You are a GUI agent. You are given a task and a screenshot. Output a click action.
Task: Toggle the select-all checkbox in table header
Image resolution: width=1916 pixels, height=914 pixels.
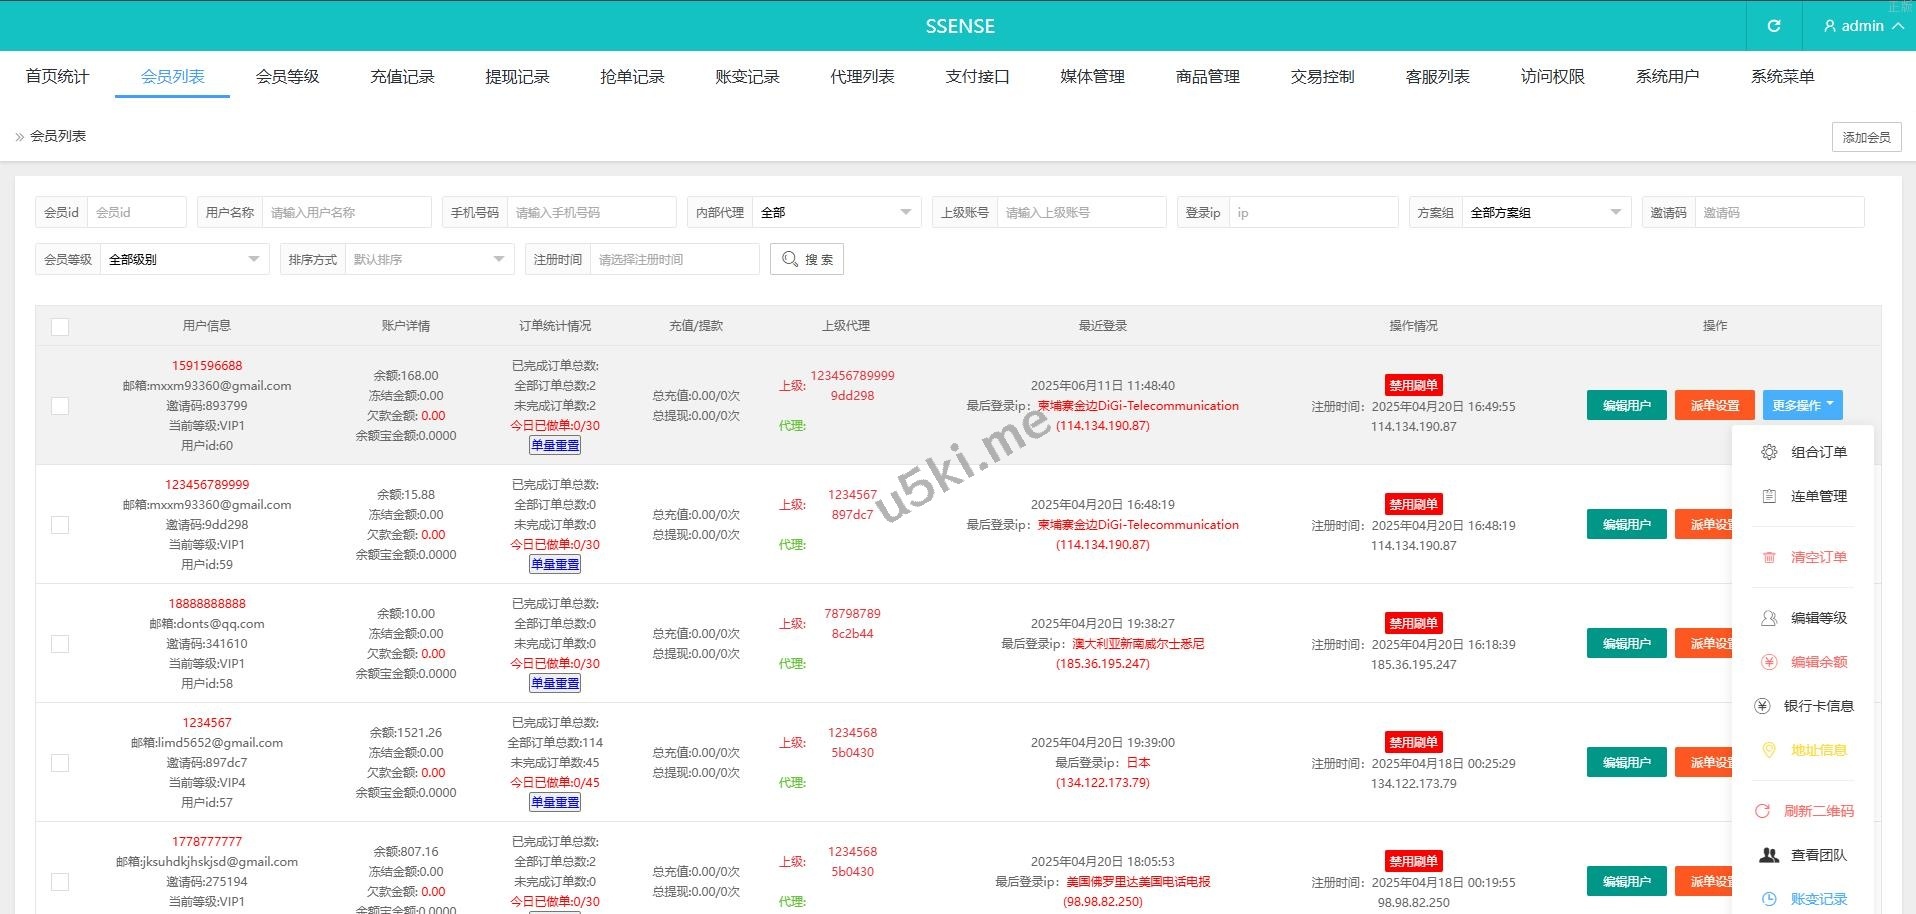[x=60, y=327]
